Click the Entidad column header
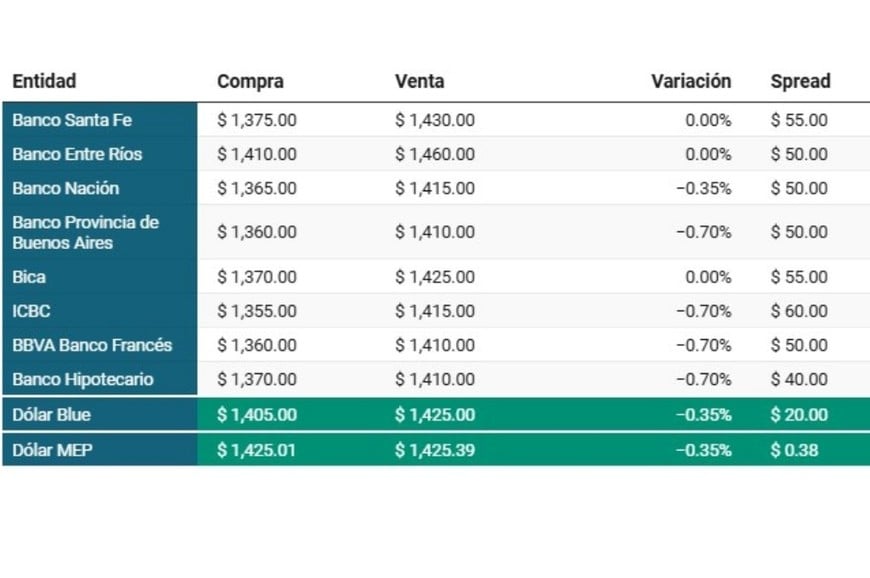Viewport: 870px width, 578px height. [44, 81]
